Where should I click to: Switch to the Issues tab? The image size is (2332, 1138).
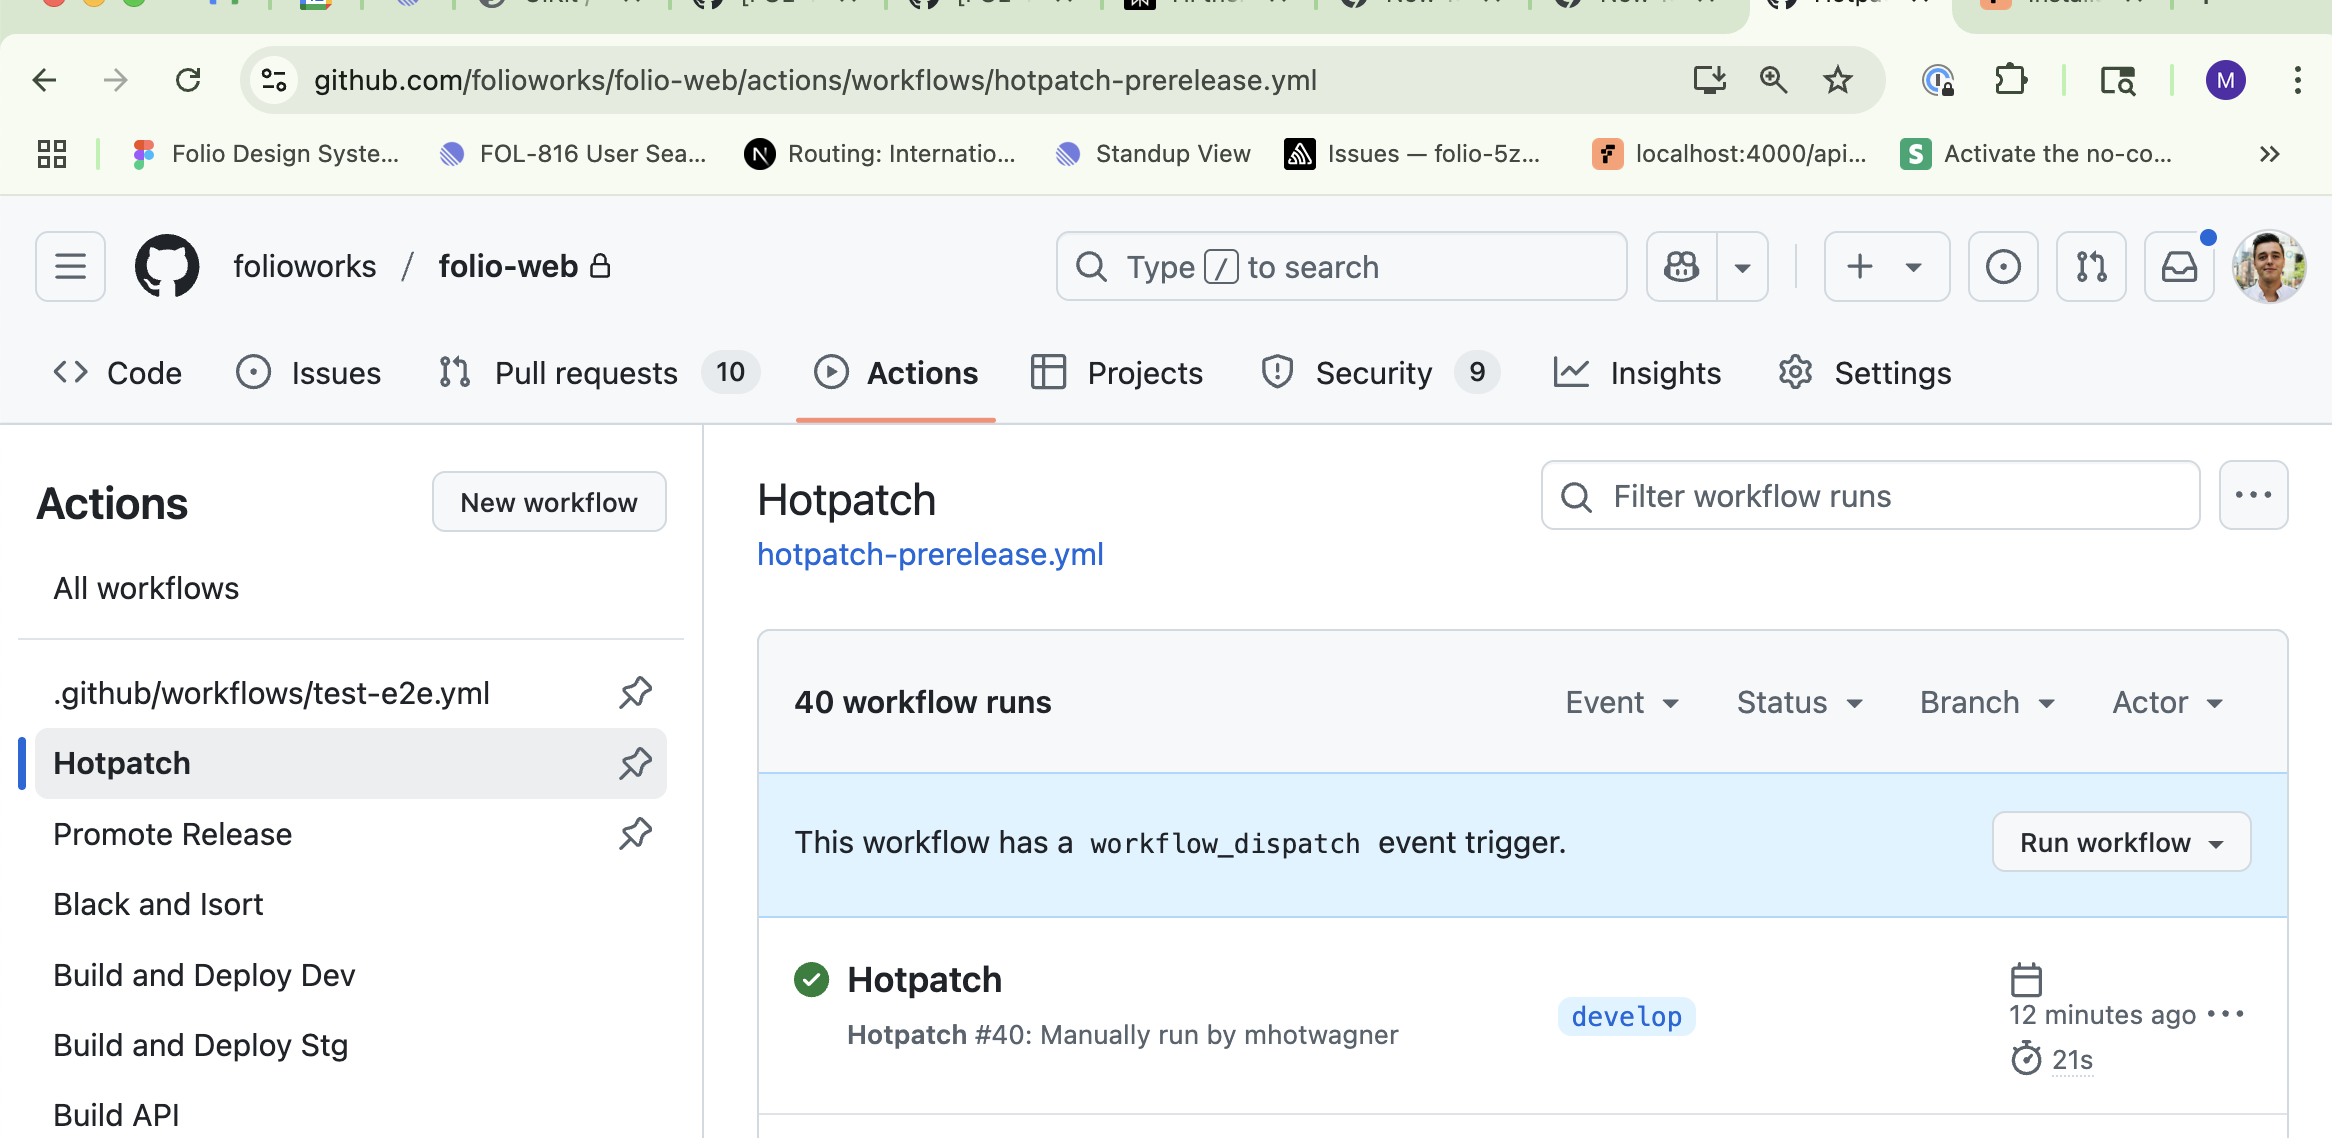point(309,373)
